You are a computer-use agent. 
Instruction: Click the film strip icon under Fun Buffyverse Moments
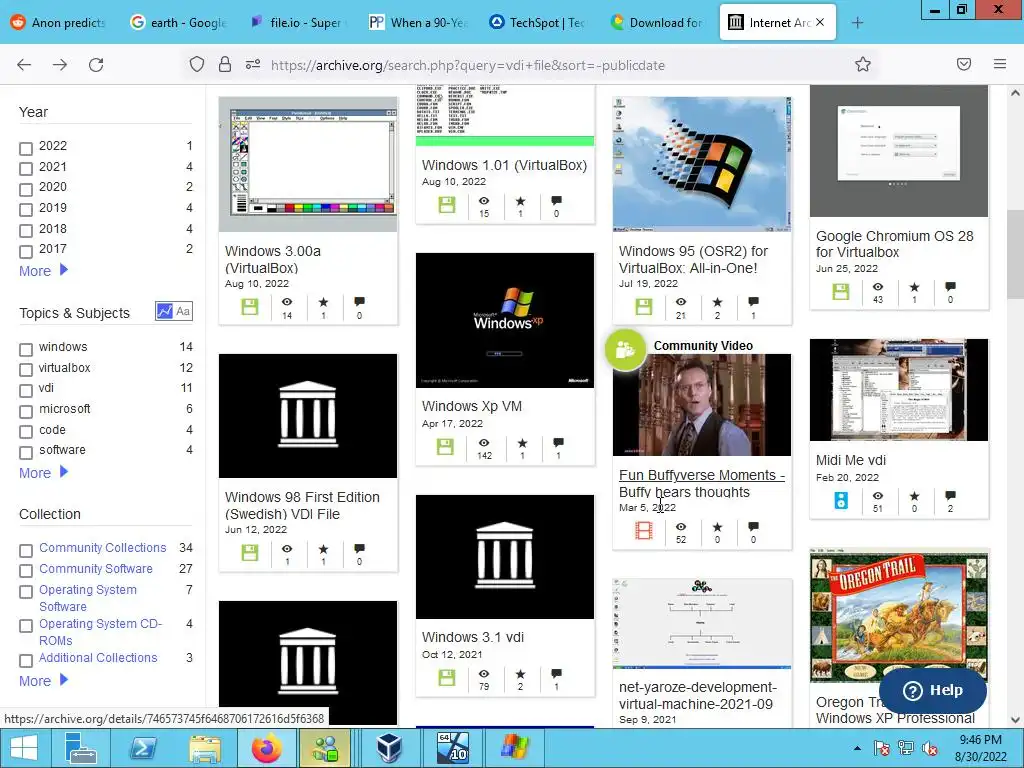coord(644,530)
